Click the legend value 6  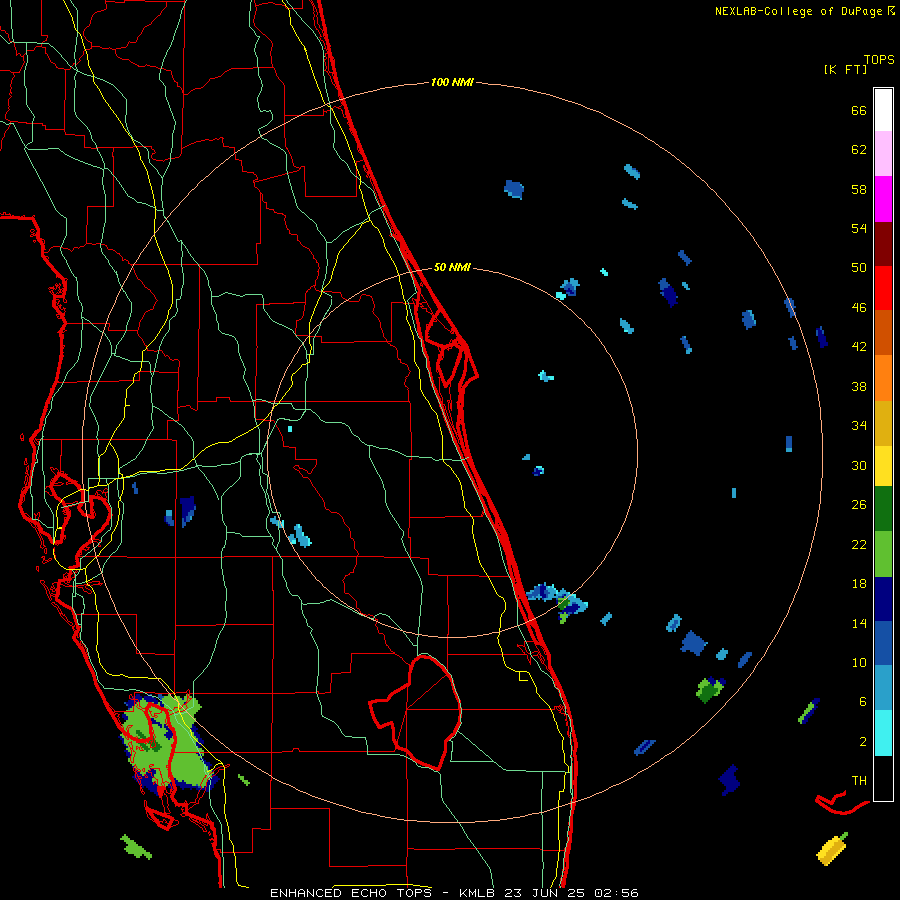(863, 701)
